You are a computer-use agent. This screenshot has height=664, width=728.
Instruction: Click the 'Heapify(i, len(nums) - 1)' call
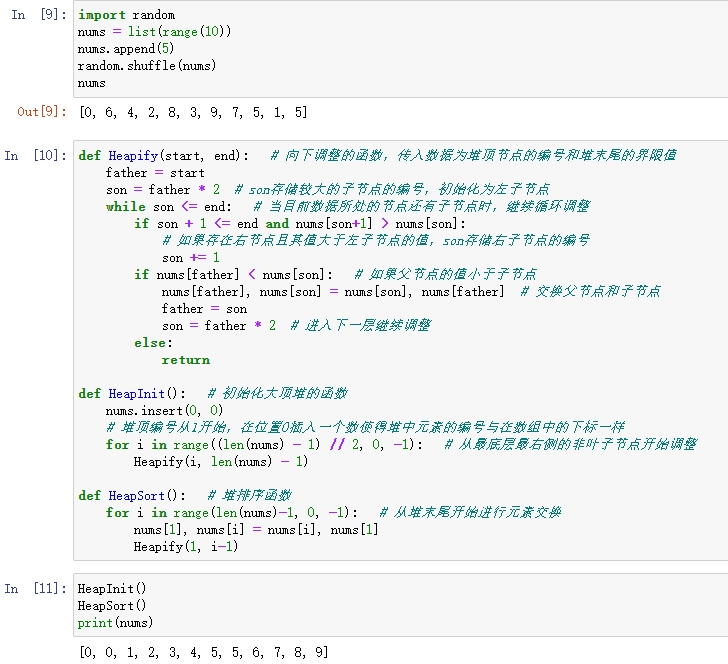221,462
